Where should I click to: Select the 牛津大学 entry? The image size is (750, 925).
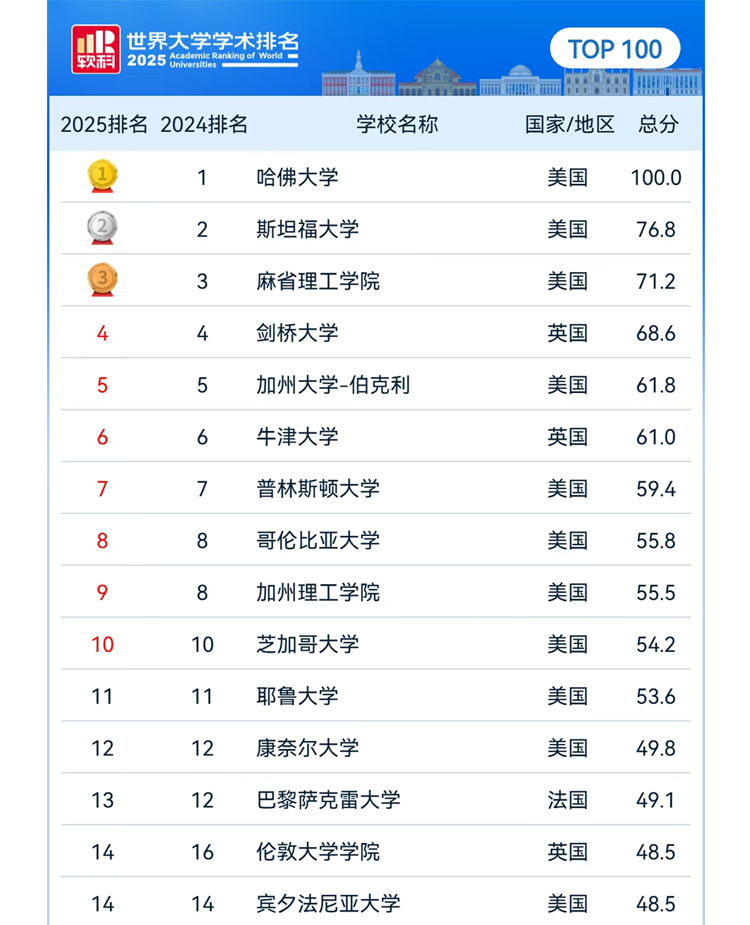tap(297, 437)
